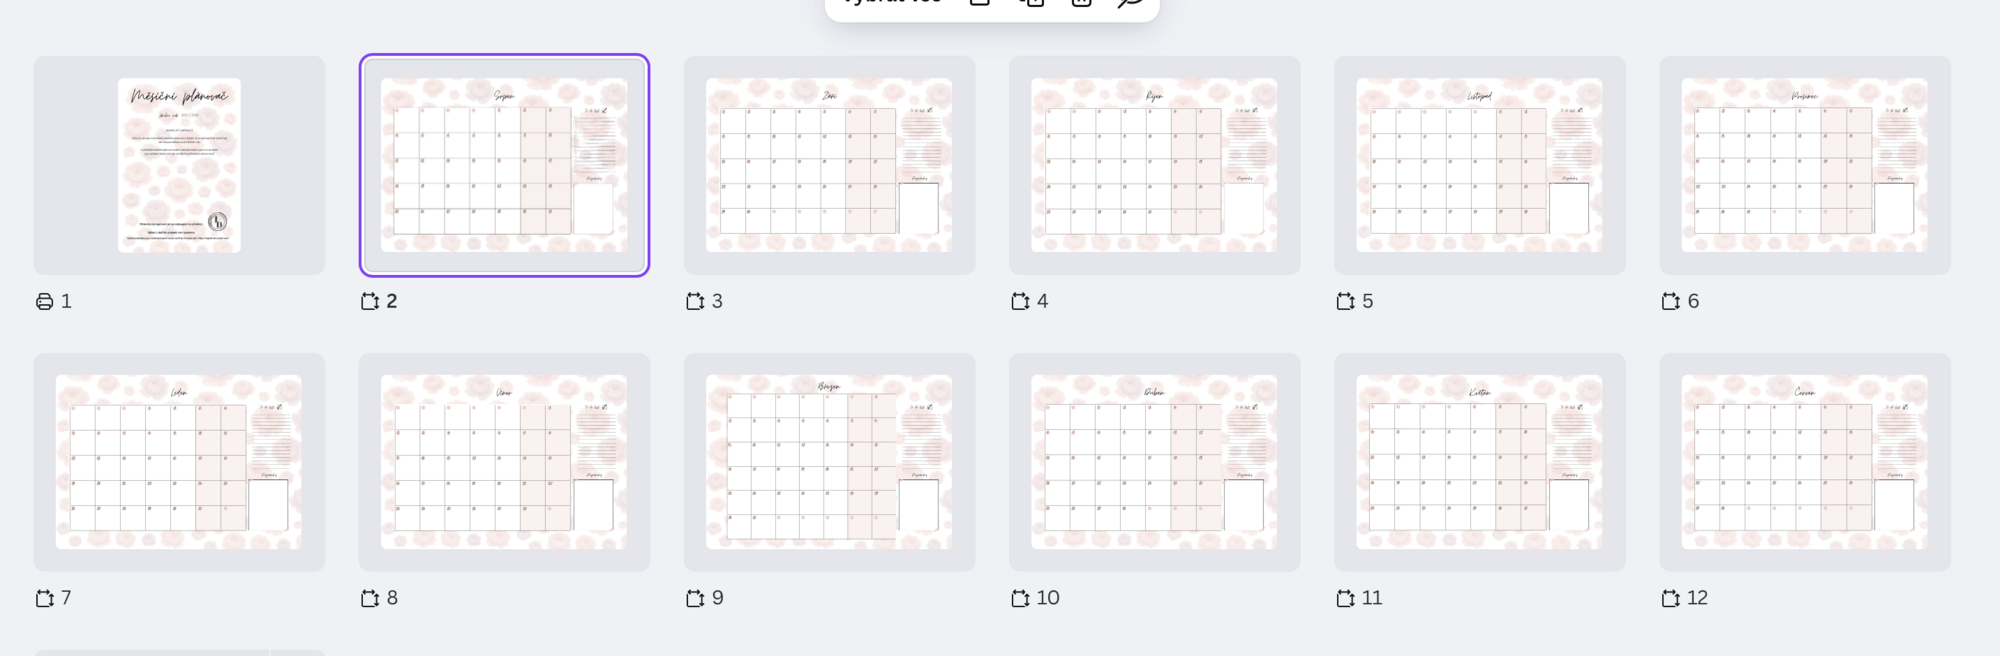Click the dimension icon beside page 7
Screen dimensions: 2000x656
tap(44, 598)
